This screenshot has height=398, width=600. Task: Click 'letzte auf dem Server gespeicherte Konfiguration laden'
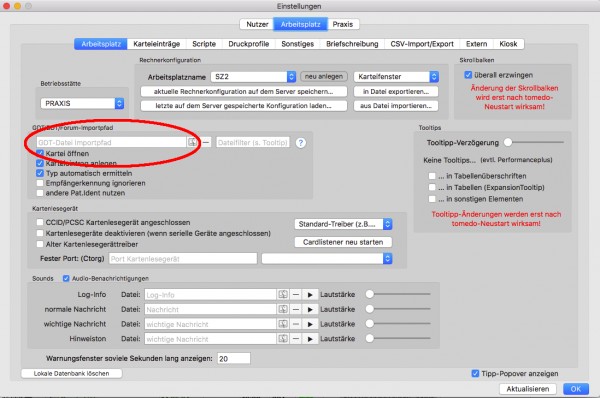point(244,106)
